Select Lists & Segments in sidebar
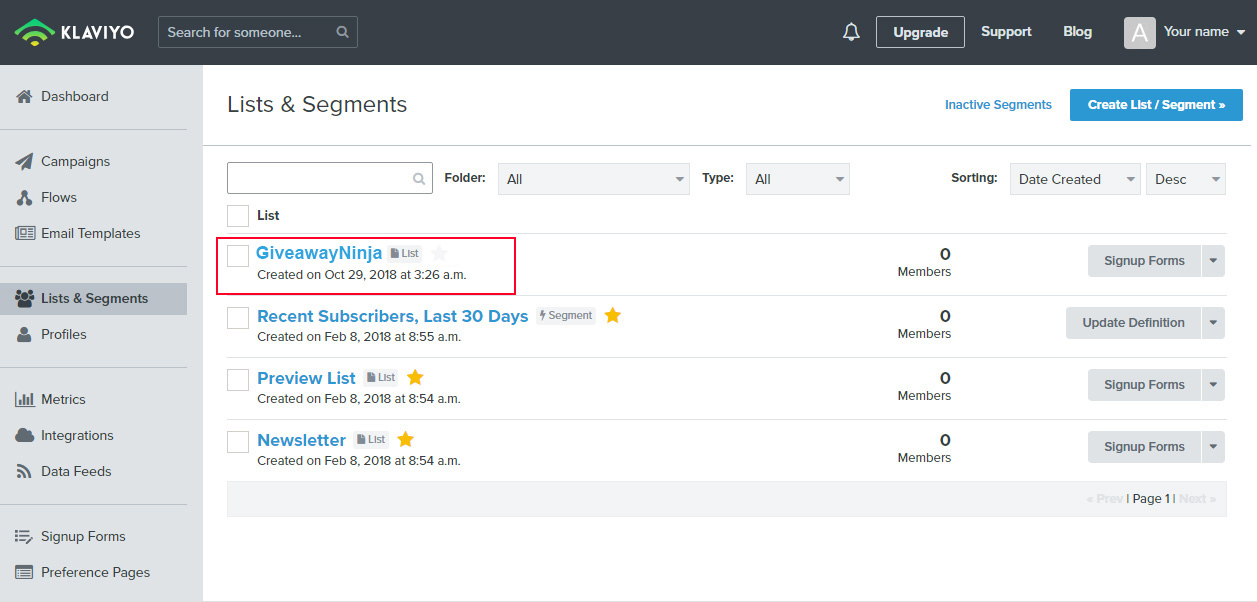This screenshot has height=602, width=1257. pos(93,299)
